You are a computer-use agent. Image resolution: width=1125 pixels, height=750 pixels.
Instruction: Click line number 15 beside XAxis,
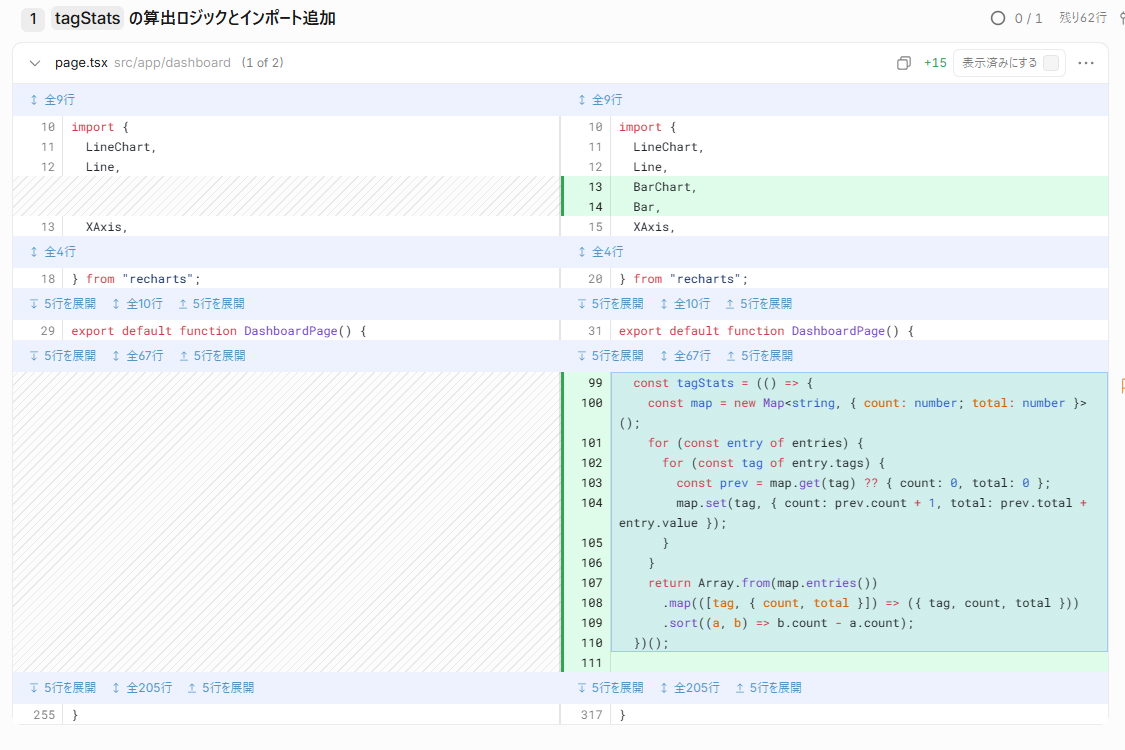click(x=595, y=227)
